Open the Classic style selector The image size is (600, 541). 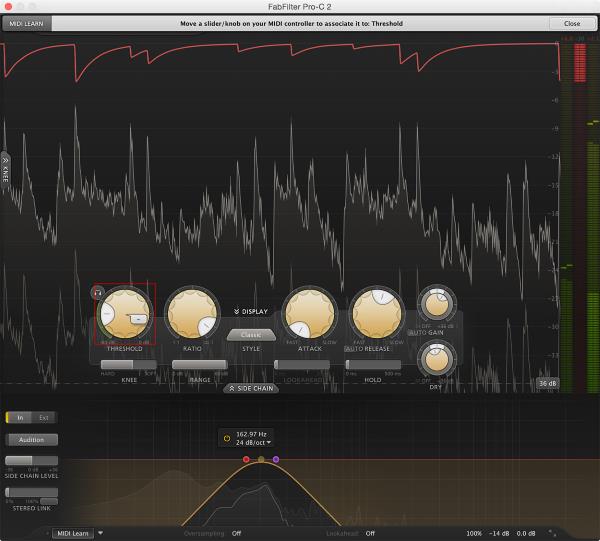pos(251,335)
